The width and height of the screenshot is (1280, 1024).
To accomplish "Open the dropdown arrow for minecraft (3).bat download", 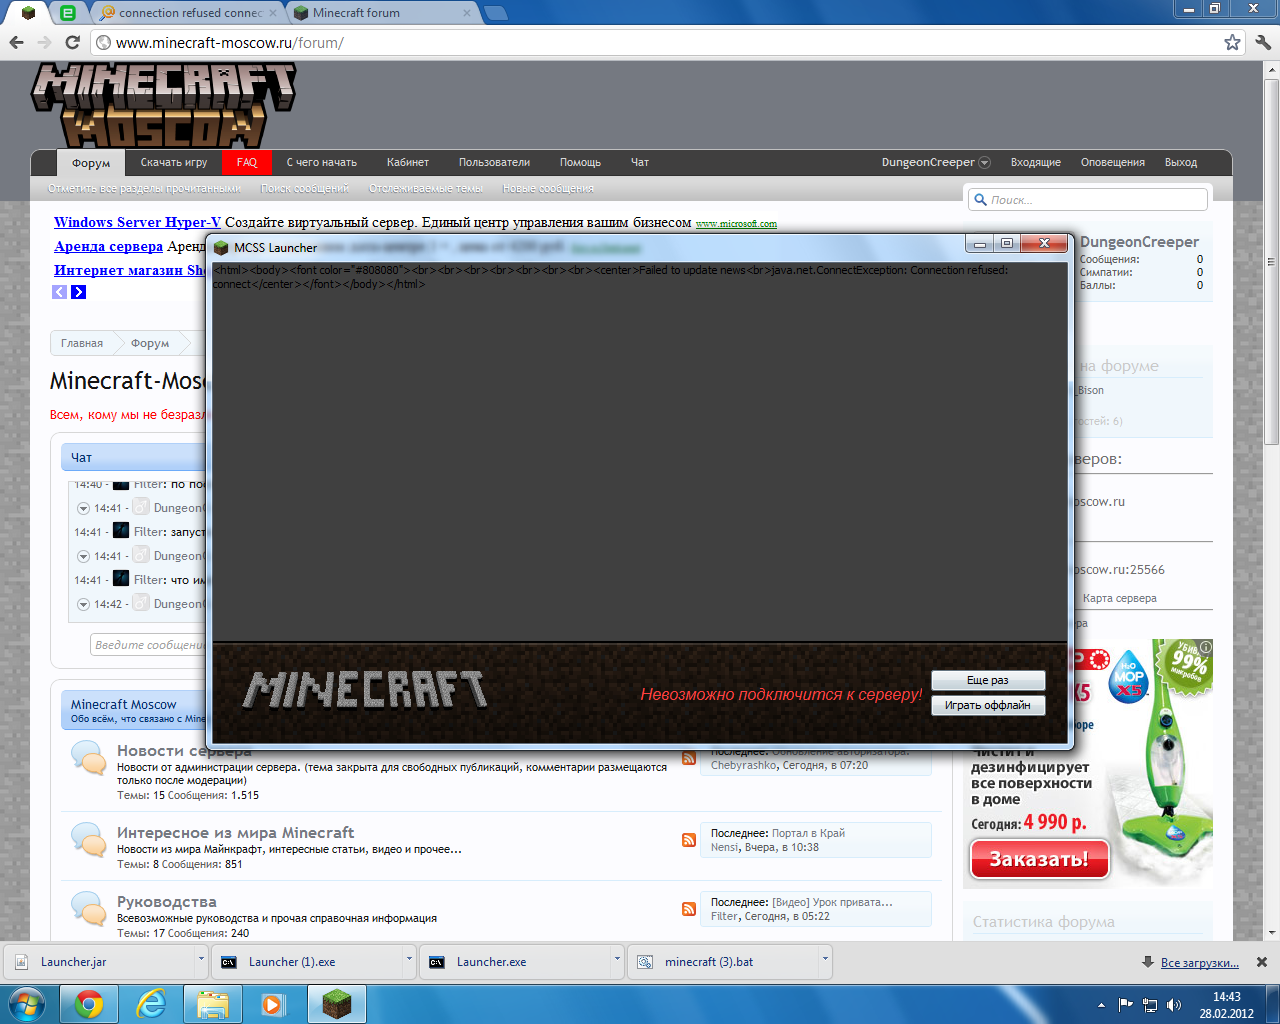I will (x=825, y=959).
